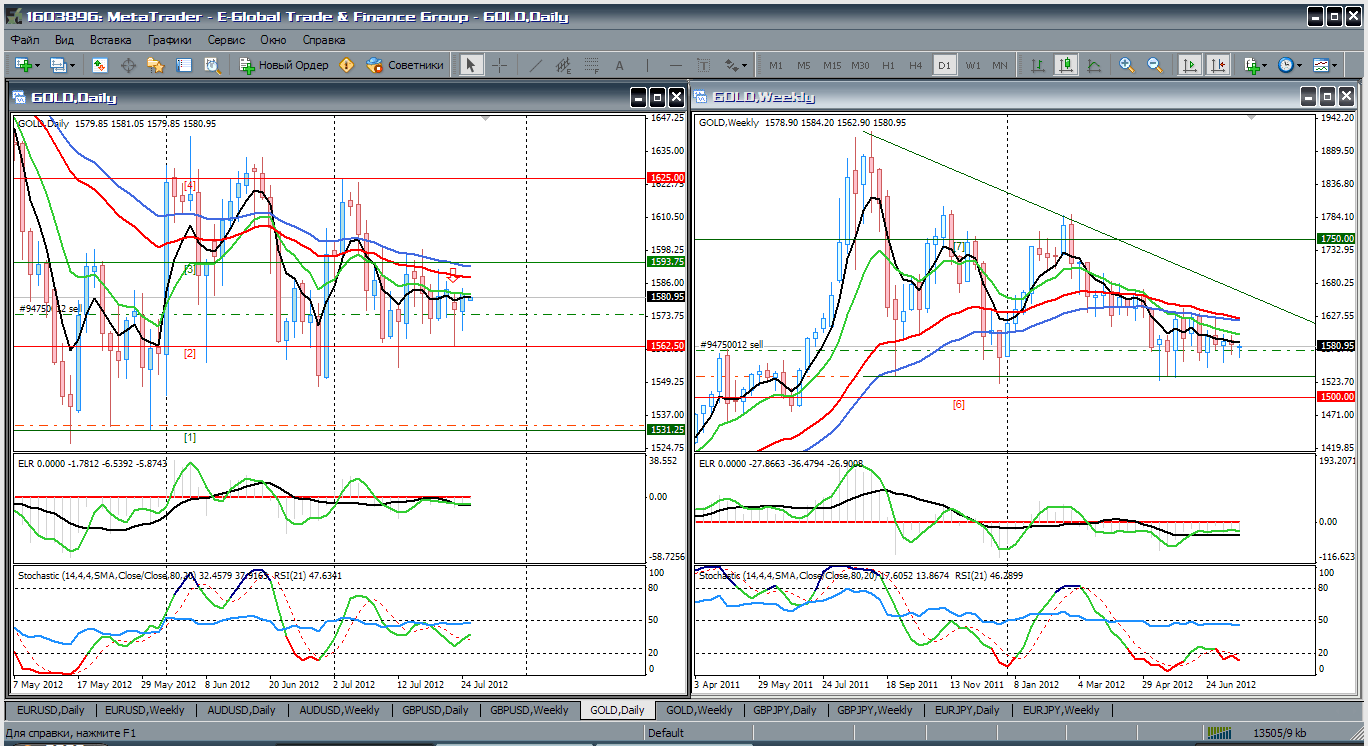Enable the W1 weekly timeframe
Image resolution: width=1368 pixels, height=746 pixels.
pos(972,65)
